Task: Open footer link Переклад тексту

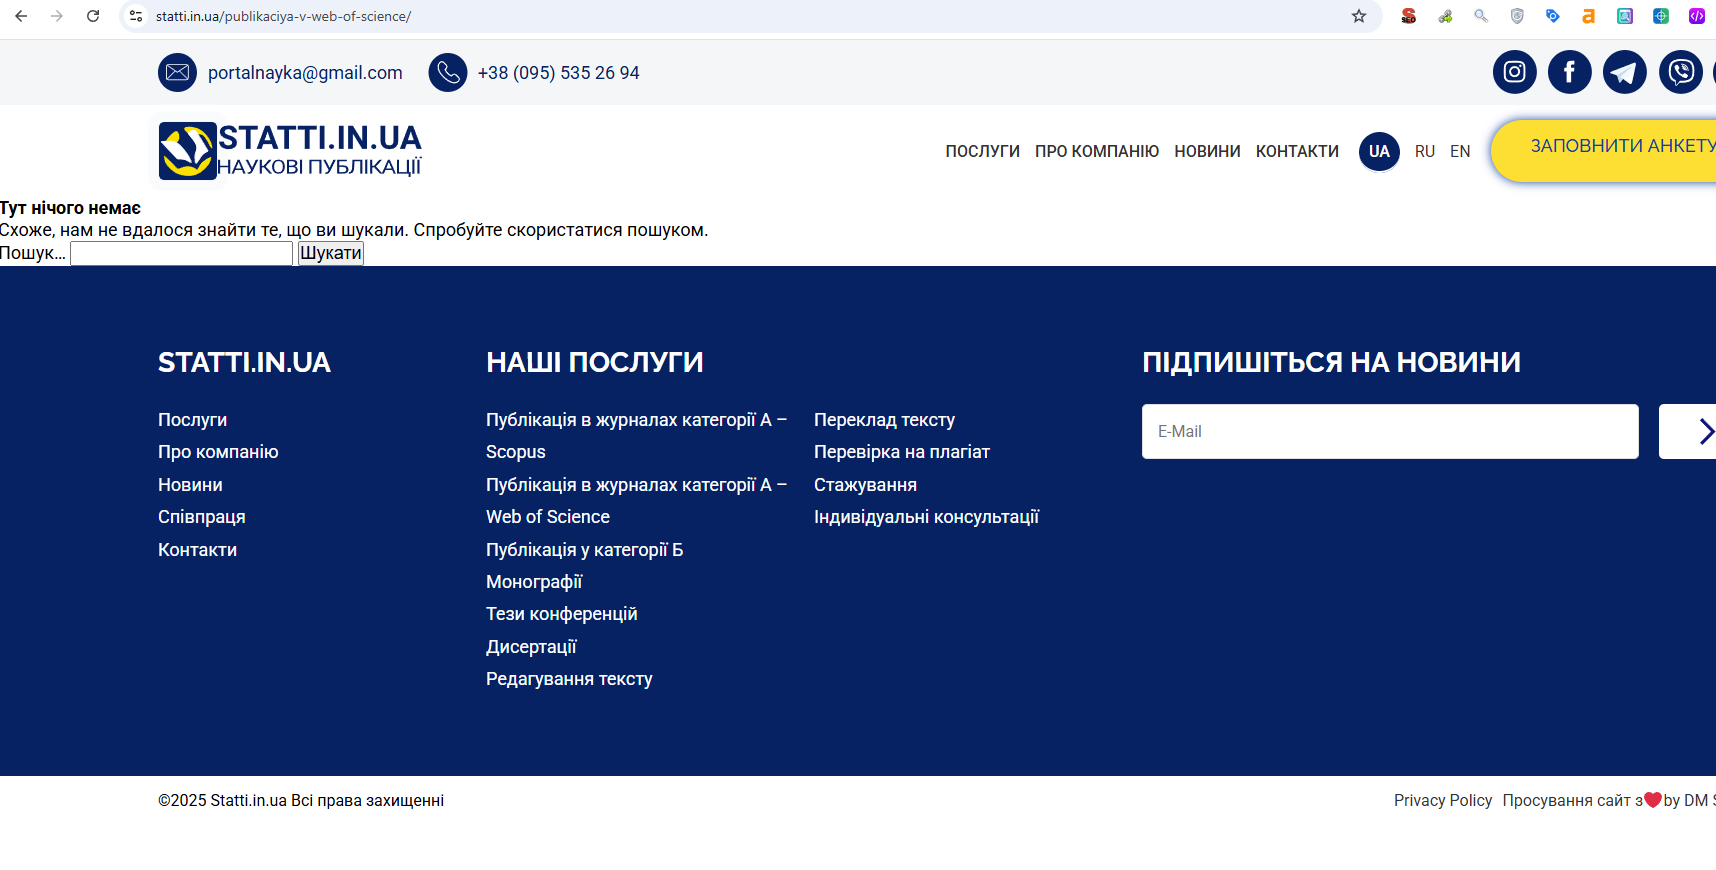Action: [884, 420]
